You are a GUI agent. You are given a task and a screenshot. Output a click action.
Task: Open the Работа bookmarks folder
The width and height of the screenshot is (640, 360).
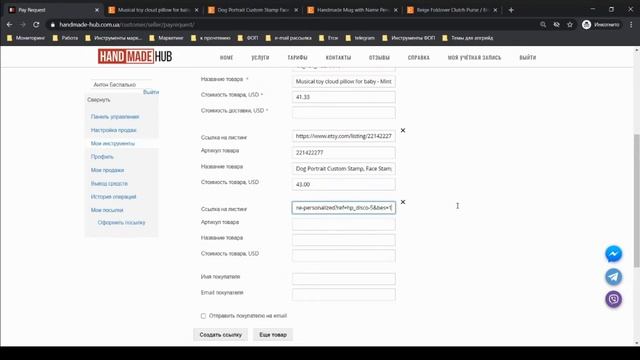tap(65, 38)
